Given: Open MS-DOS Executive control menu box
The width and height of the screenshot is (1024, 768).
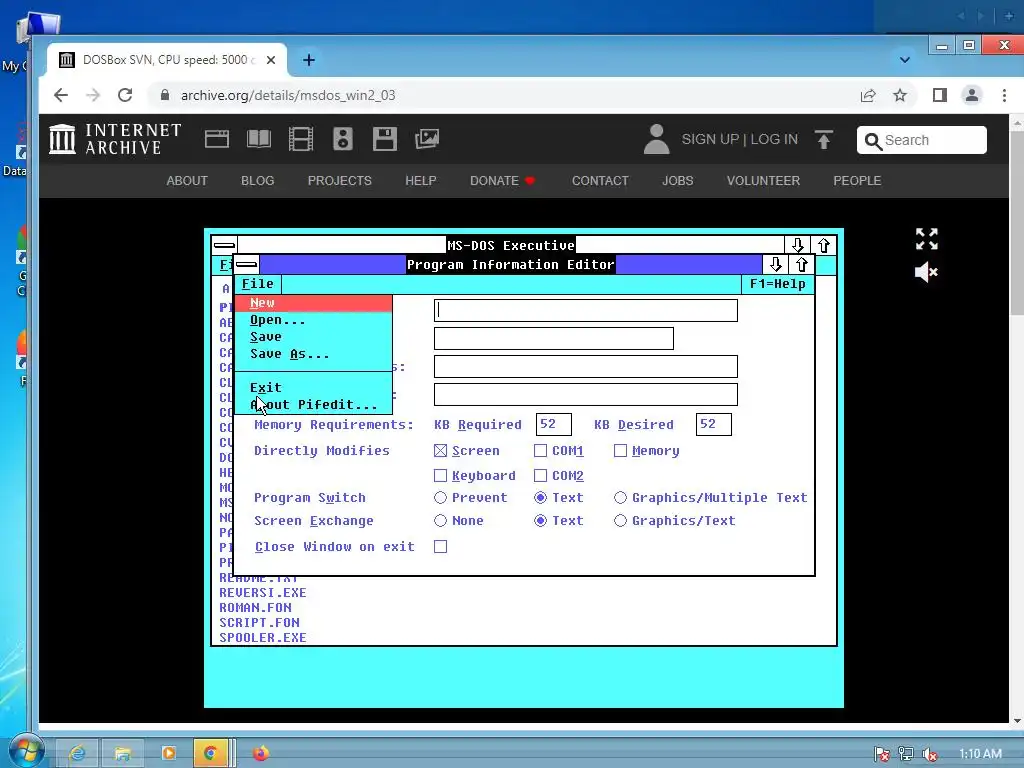Looking at the screenshot, I should tap(225, 246).
